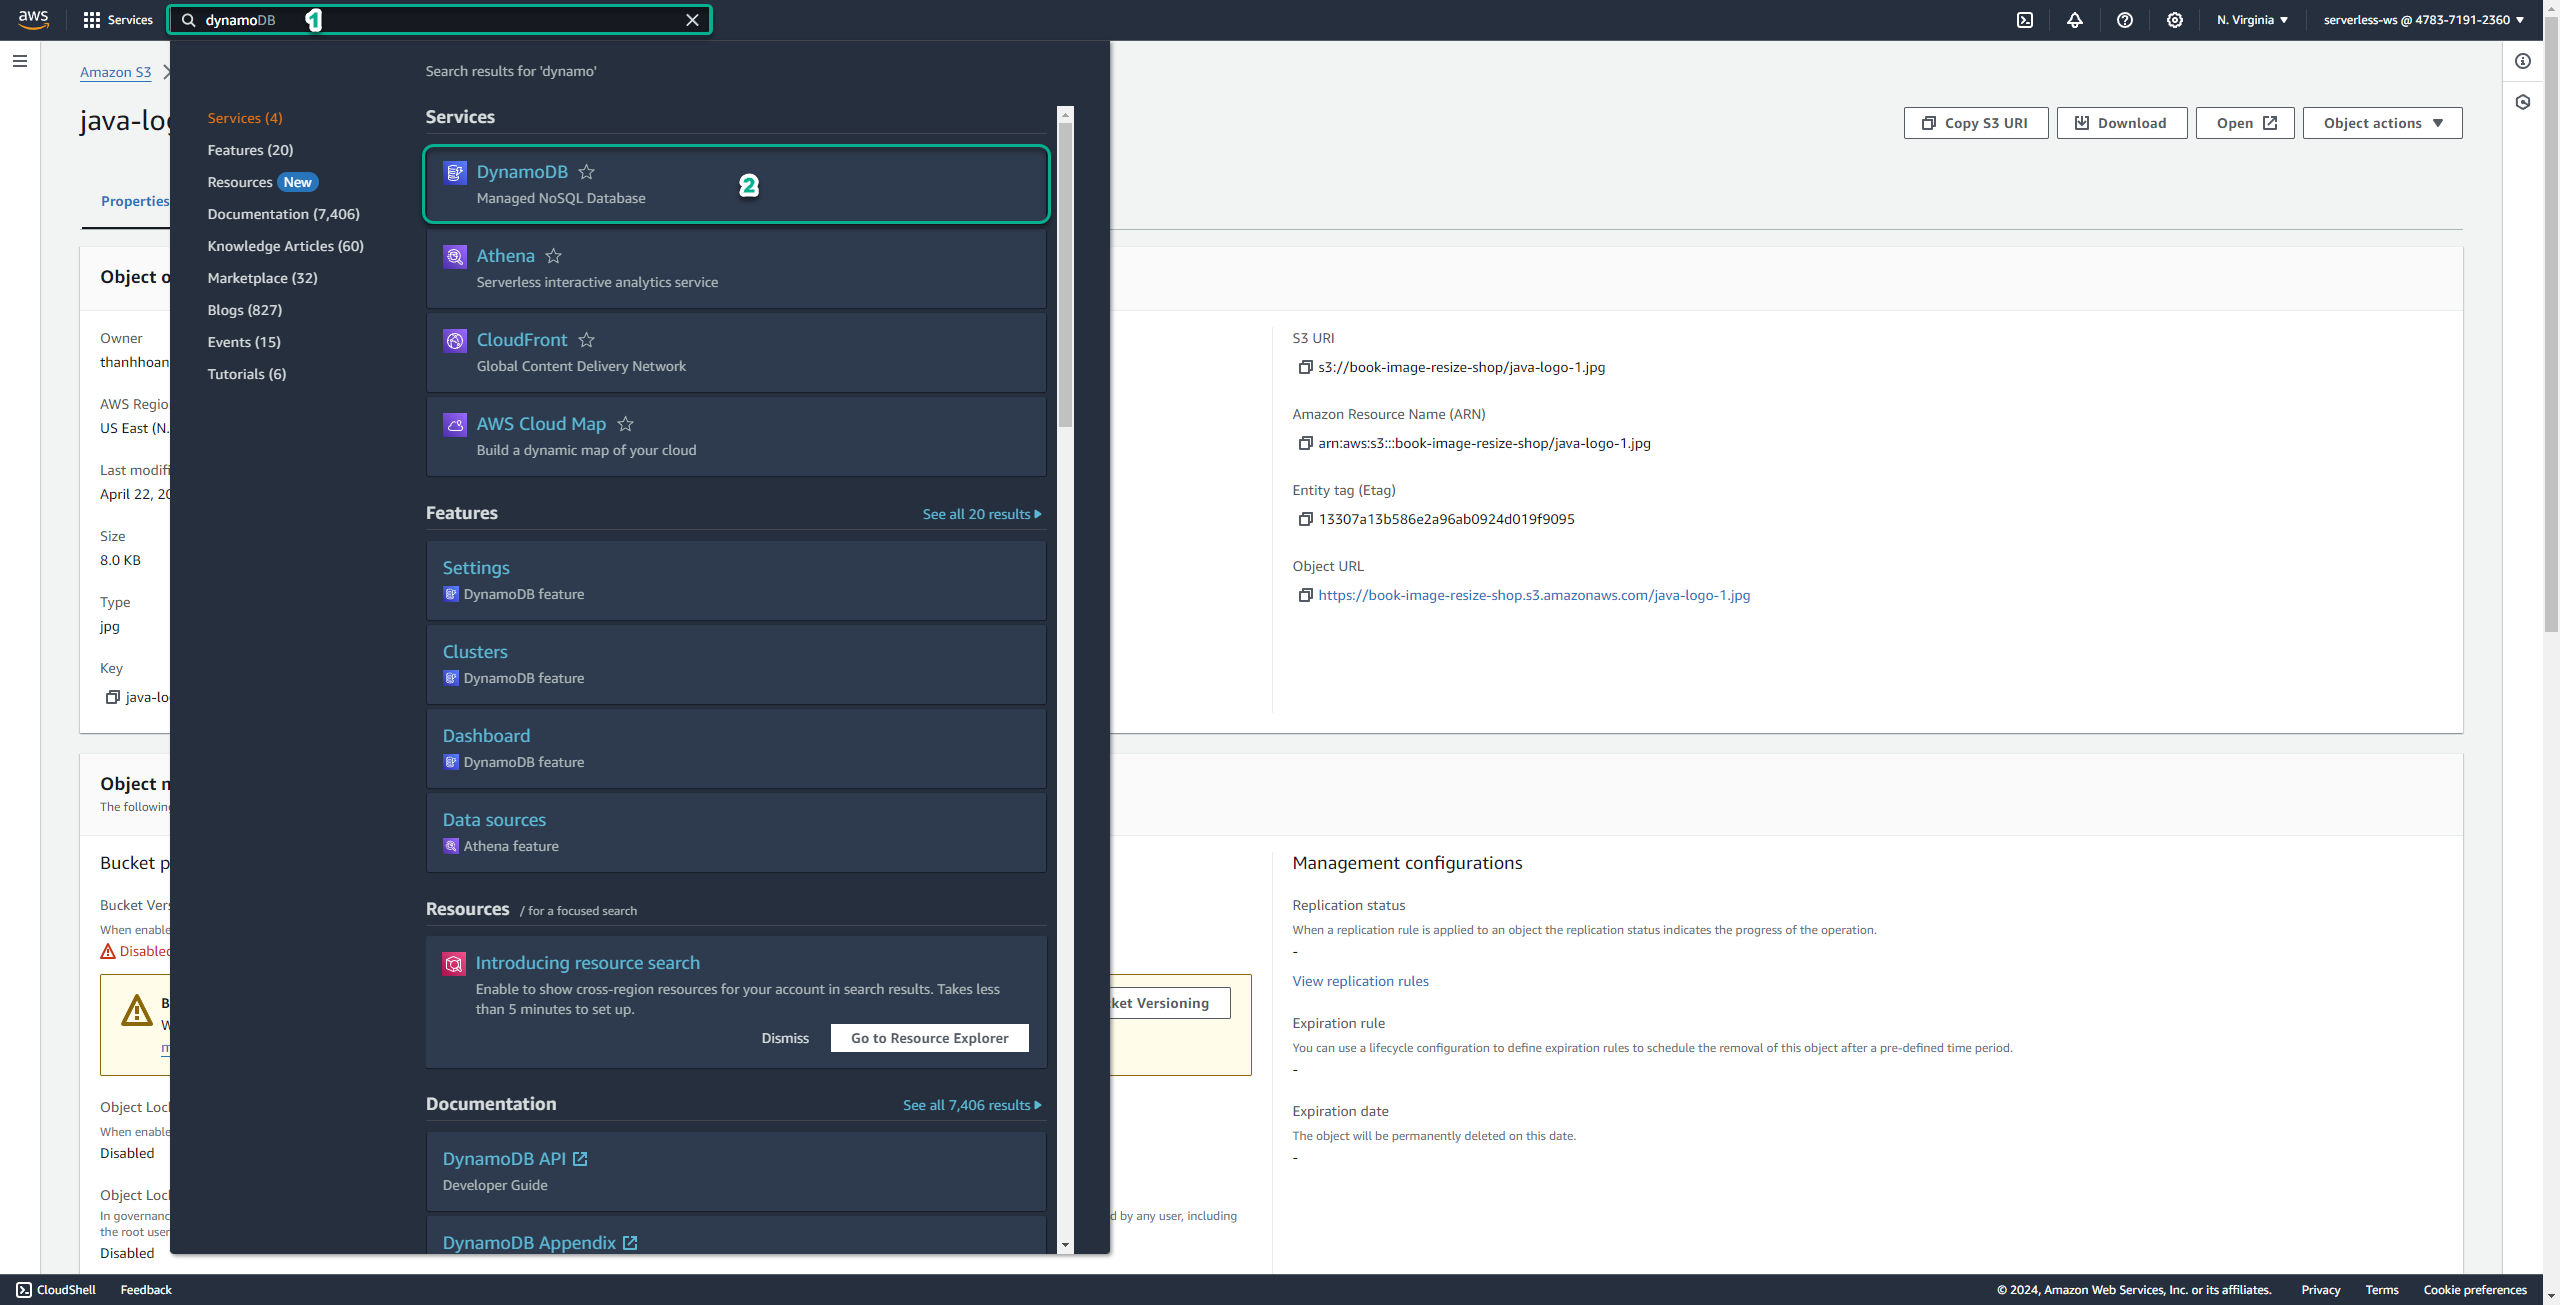Screen dimensions: 2560x1305
Task: Filter results by Resources New
Action: pos(262,182)
